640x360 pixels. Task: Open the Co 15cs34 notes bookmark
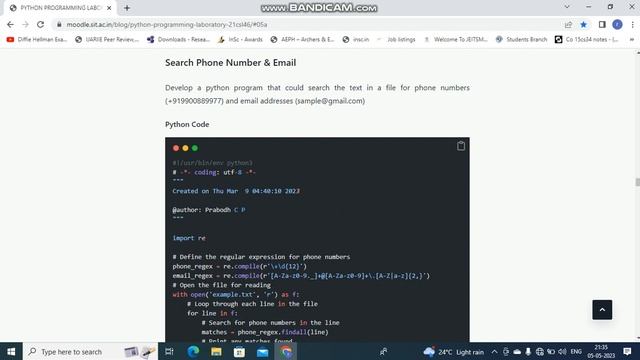click(x=587, y=39)
